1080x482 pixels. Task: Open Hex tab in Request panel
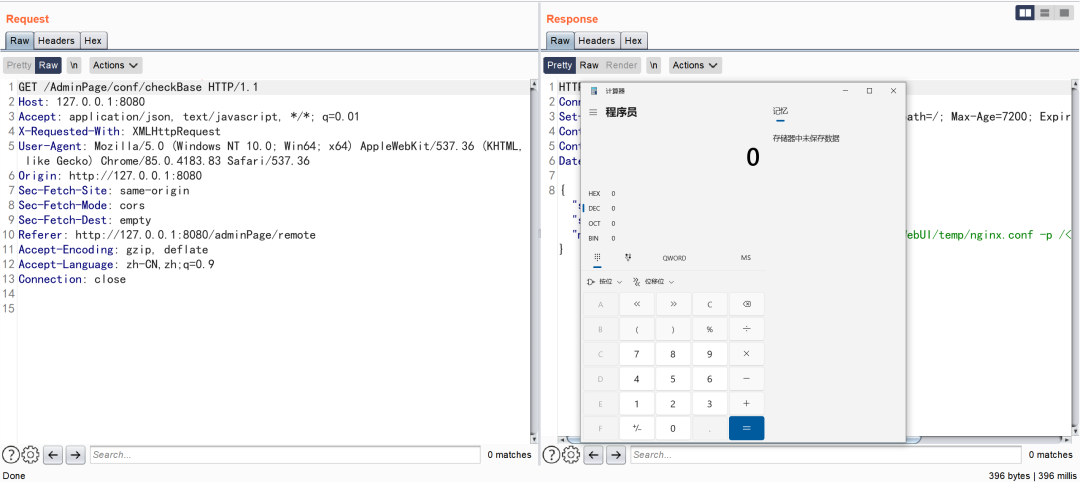[x=93, y=41]
